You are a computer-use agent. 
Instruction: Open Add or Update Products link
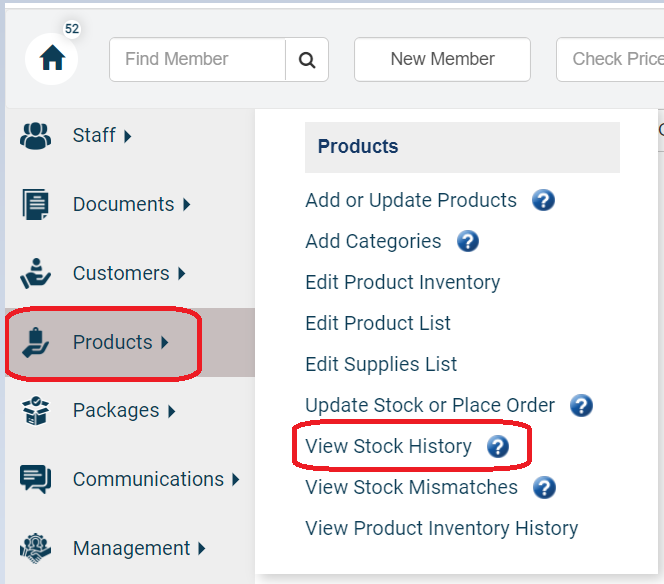point(411,200)
